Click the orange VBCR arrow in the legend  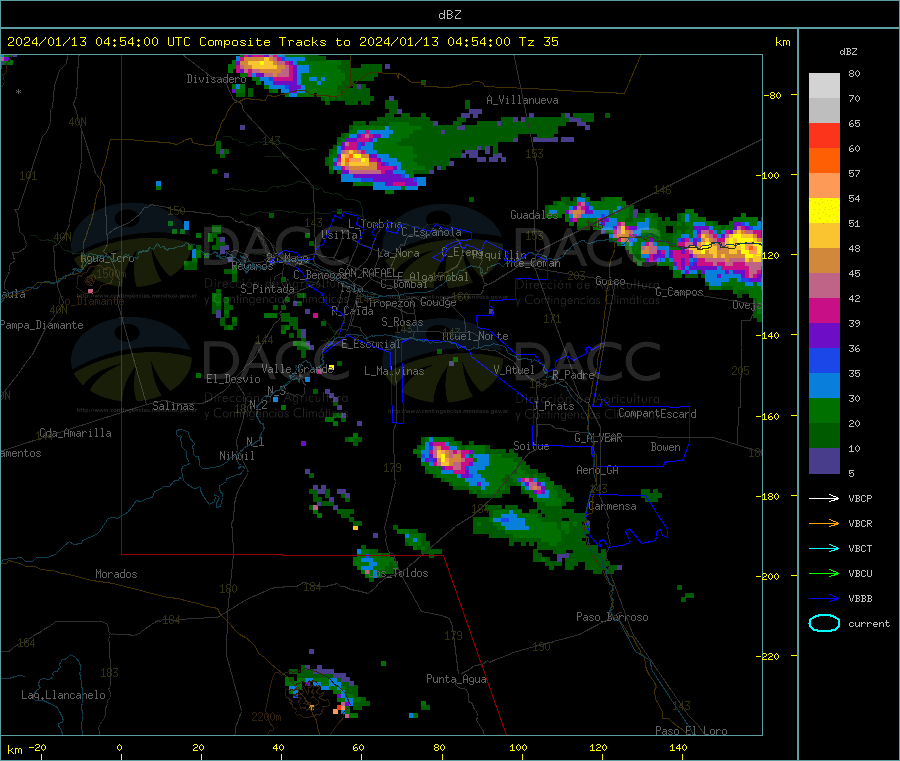824,523
